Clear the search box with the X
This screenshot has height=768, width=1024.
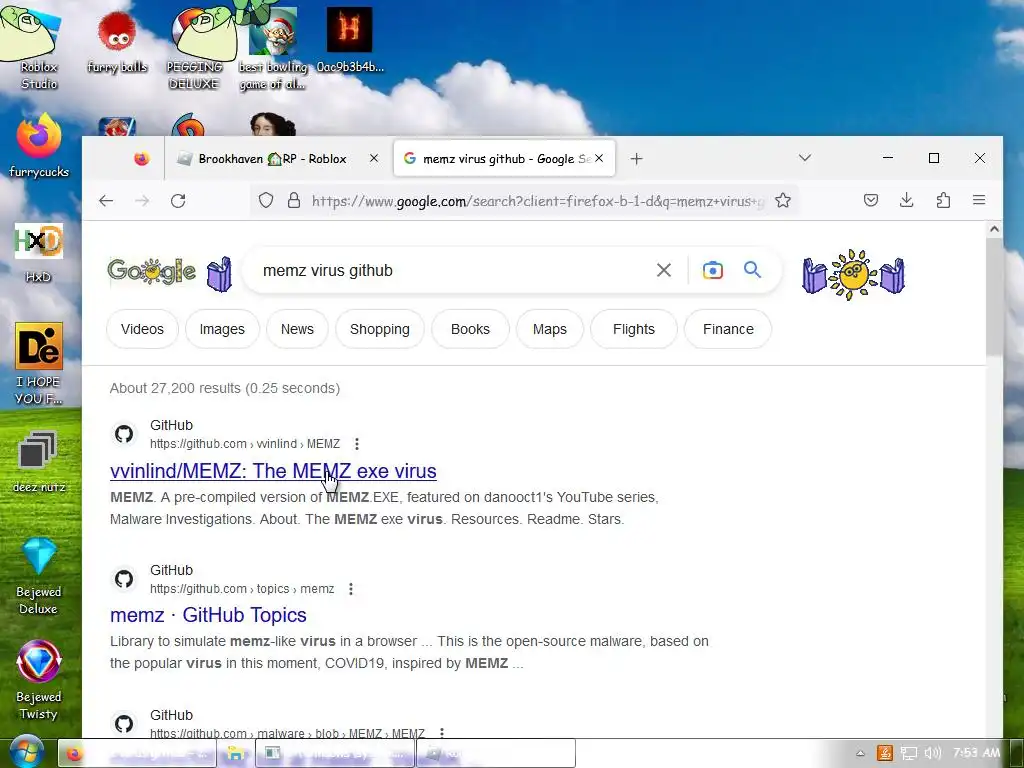click(x=664, y=270)
